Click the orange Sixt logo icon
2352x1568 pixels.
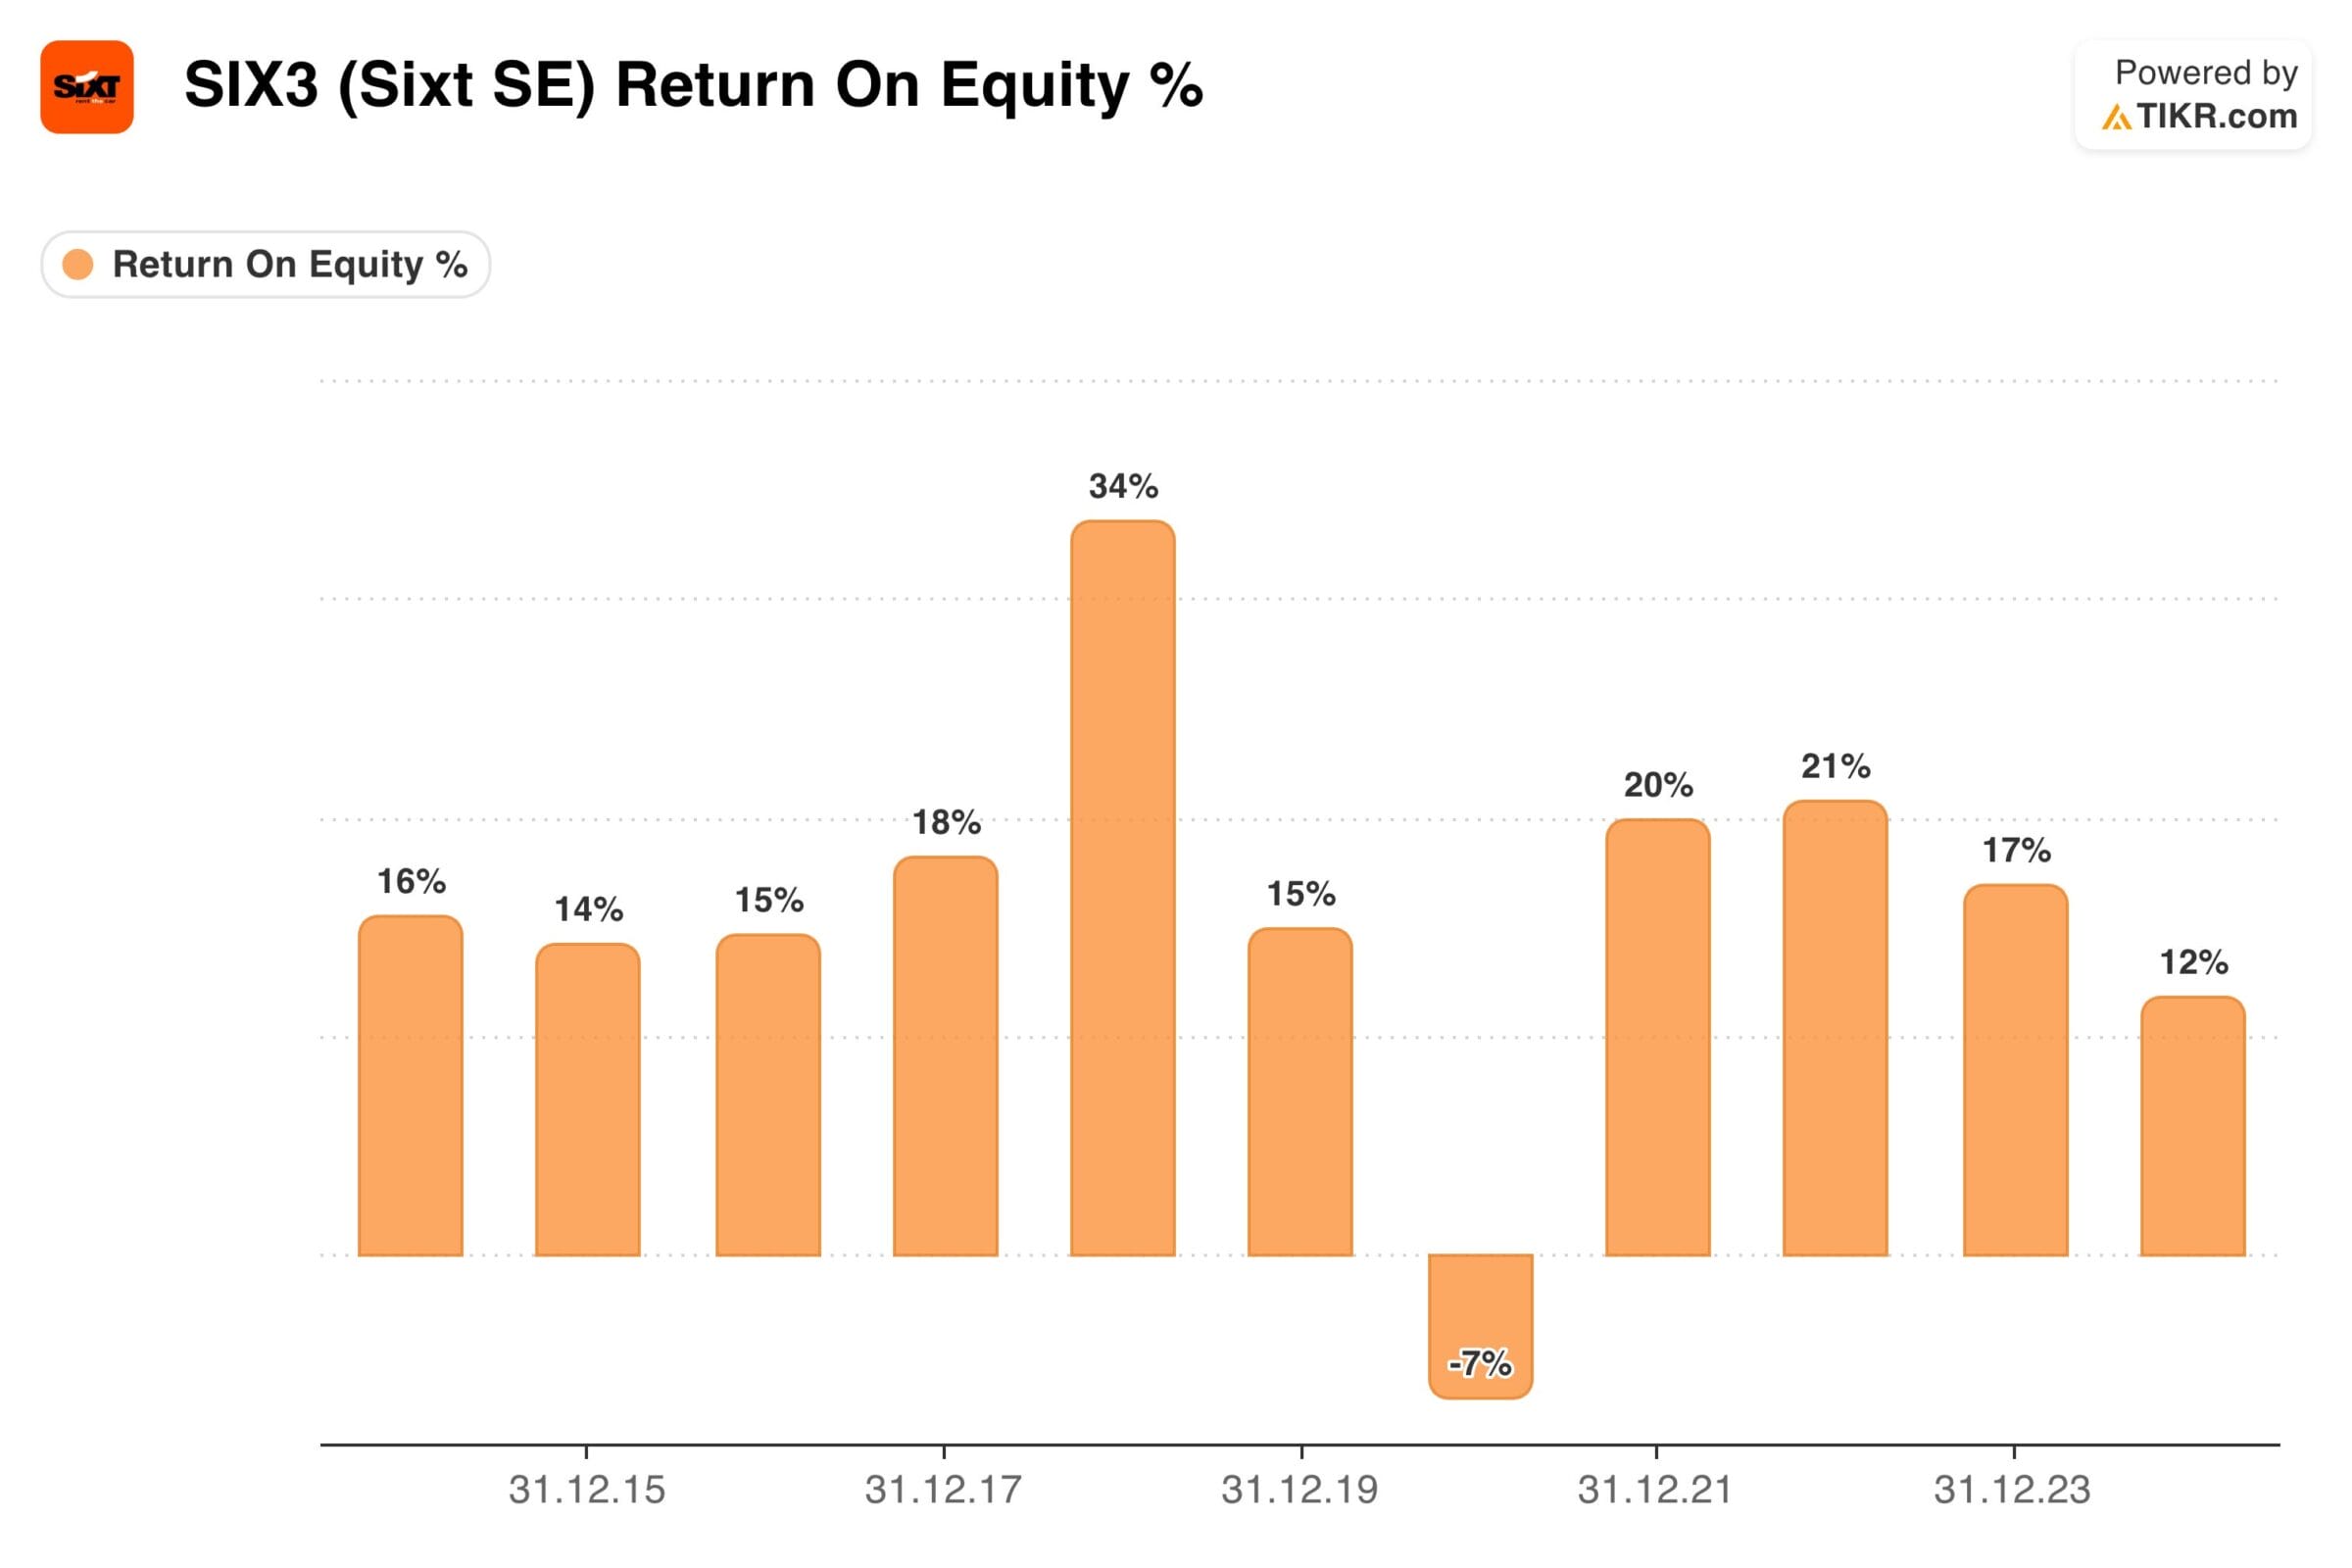[87, 87]
